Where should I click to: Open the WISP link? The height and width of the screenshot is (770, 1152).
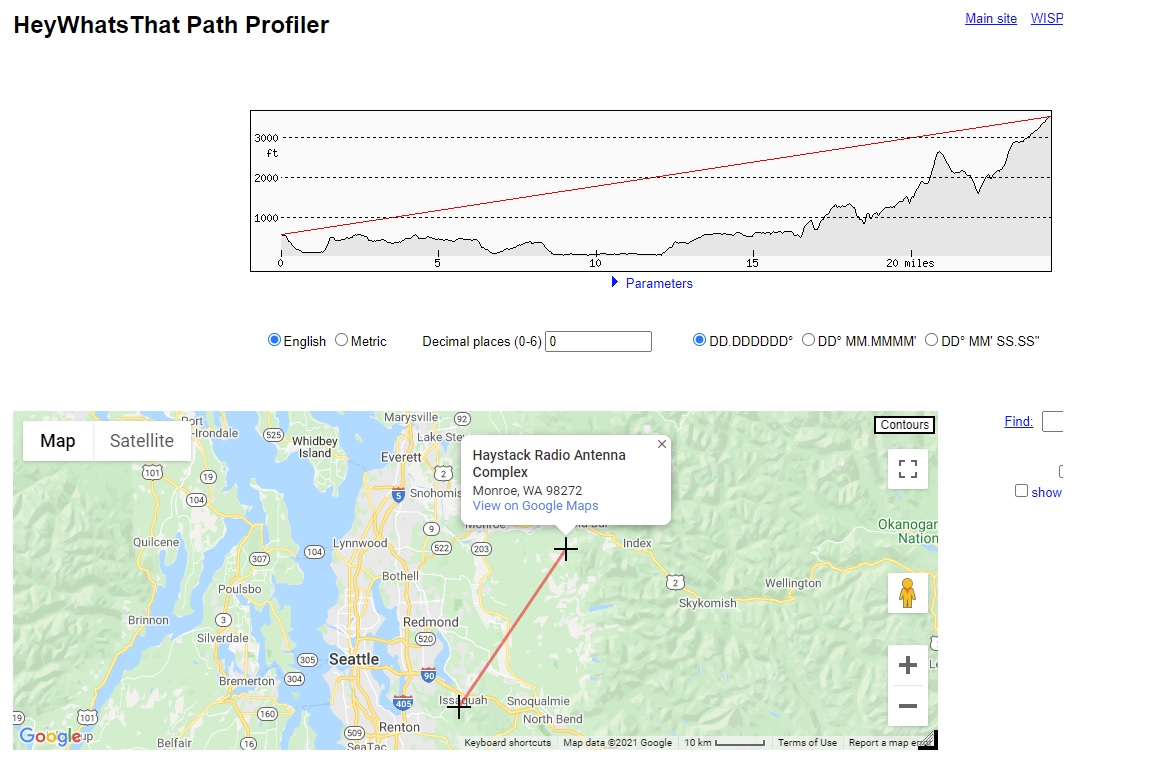[x=1047, y=18]
